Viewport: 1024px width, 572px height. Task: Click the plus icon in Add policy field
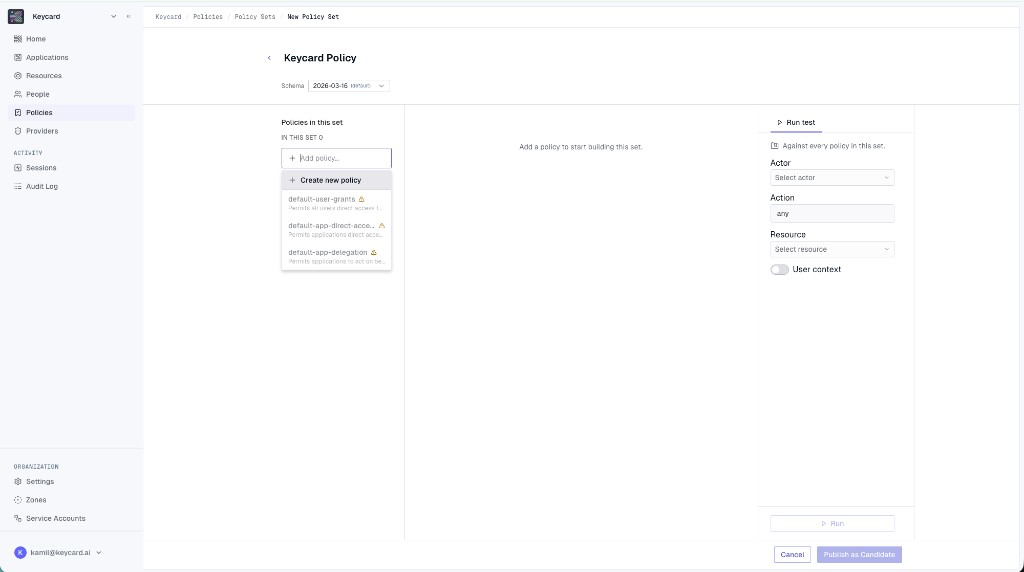292,158
